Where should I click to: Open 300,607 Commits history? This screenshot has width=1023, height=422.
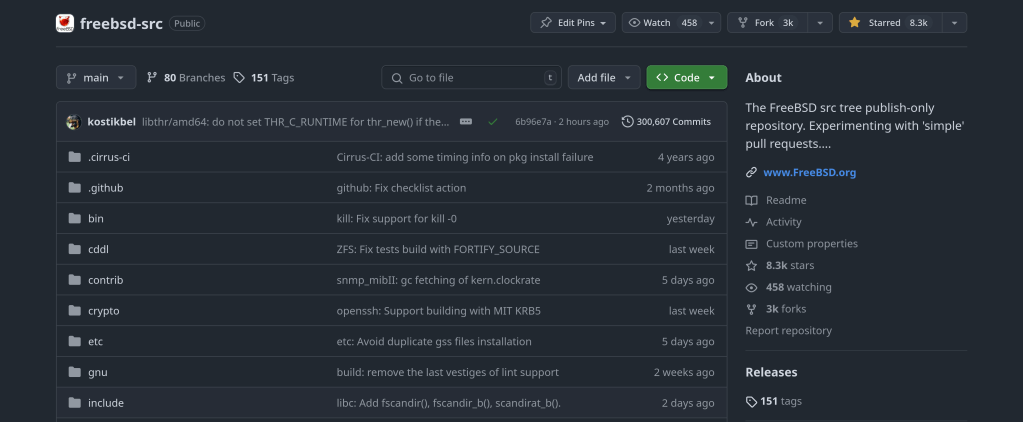click(666, 122)
